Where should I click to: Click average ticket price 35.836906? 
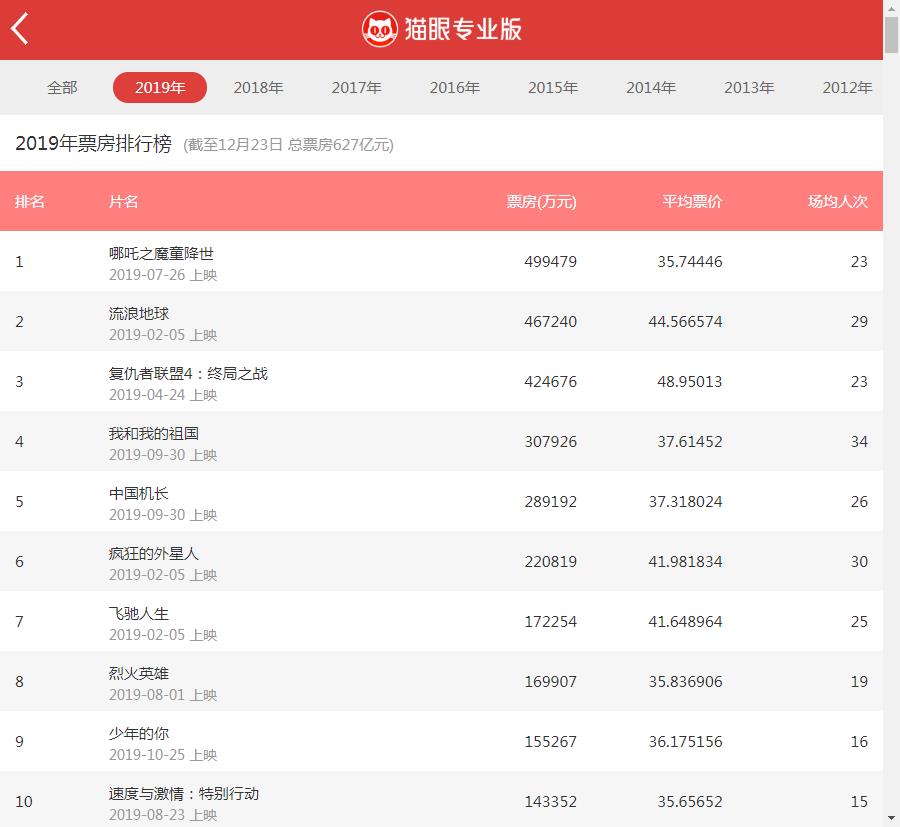[x=685, y=681]
